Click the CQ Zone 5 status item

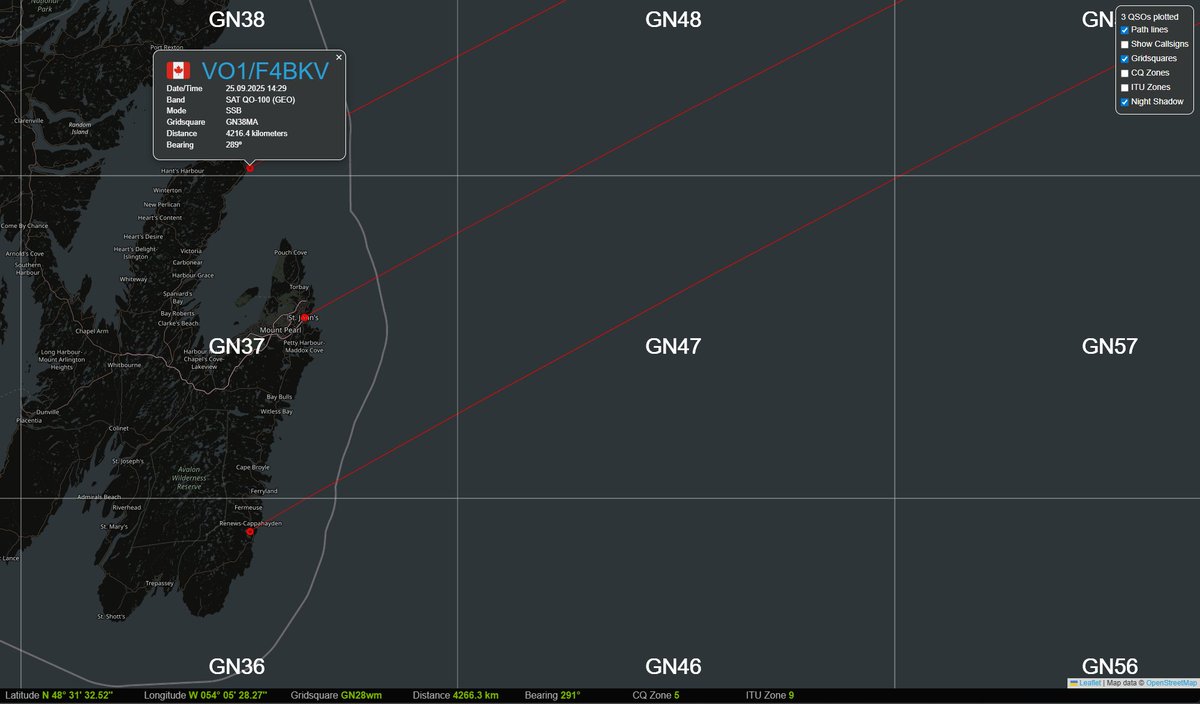(657, 693)
